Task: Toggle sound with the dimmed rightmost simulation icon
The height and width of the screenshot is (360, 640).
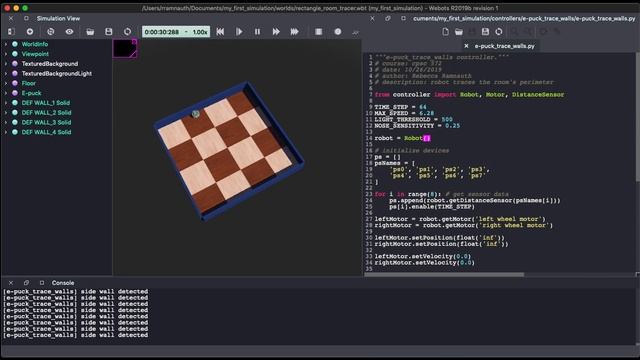Action: click(356, 32)
